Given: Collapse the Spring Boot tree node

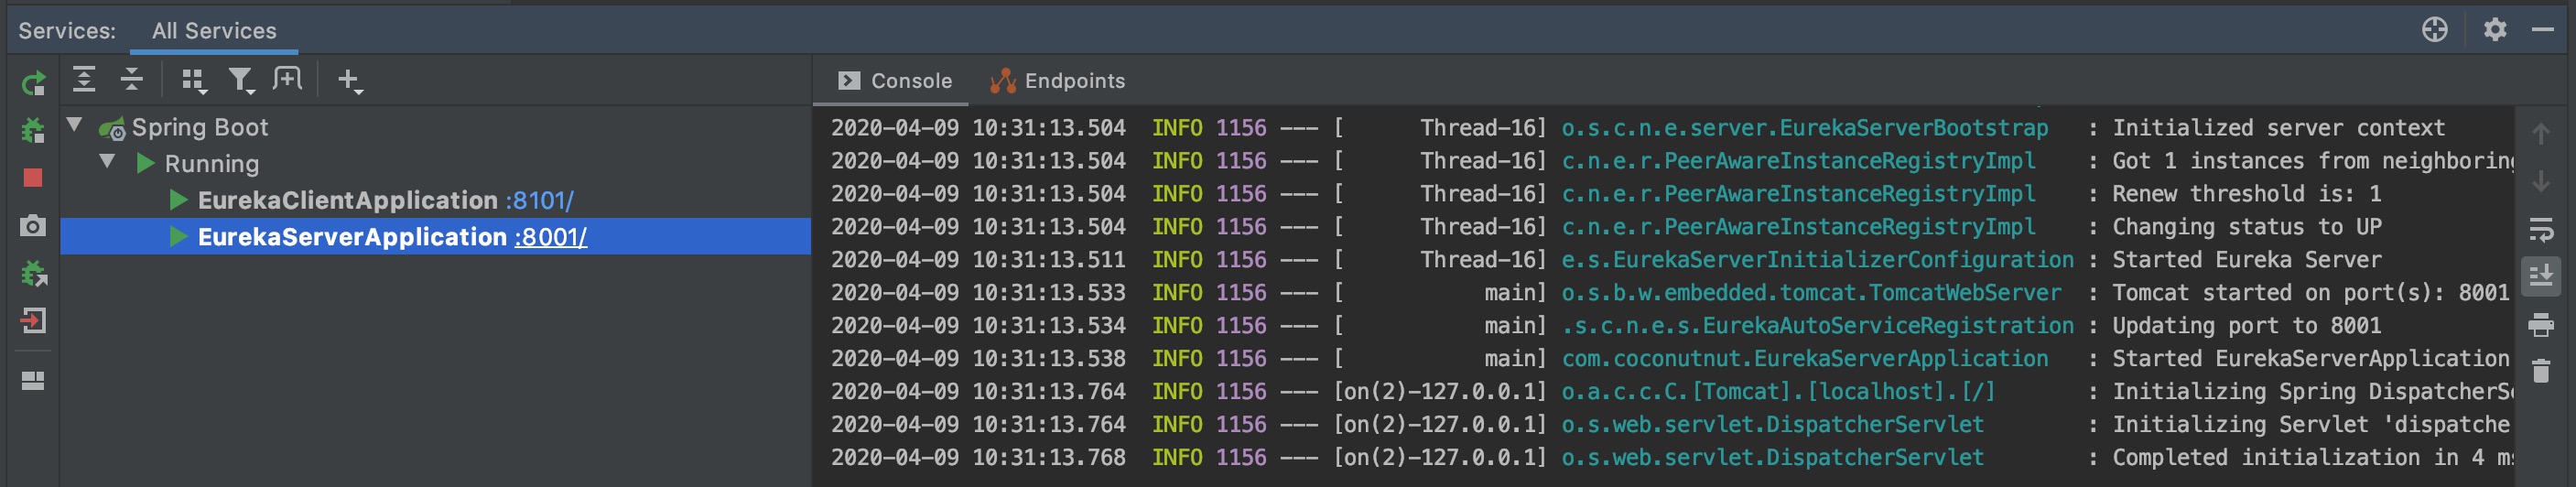Looking at the screenshot, I should tap(74, 125).
